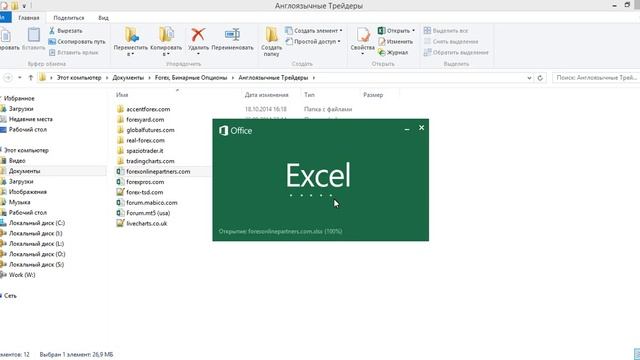Minimize the Excel splash screen
Viewport: 640px width, 360px height.
[x=407, y=129]
